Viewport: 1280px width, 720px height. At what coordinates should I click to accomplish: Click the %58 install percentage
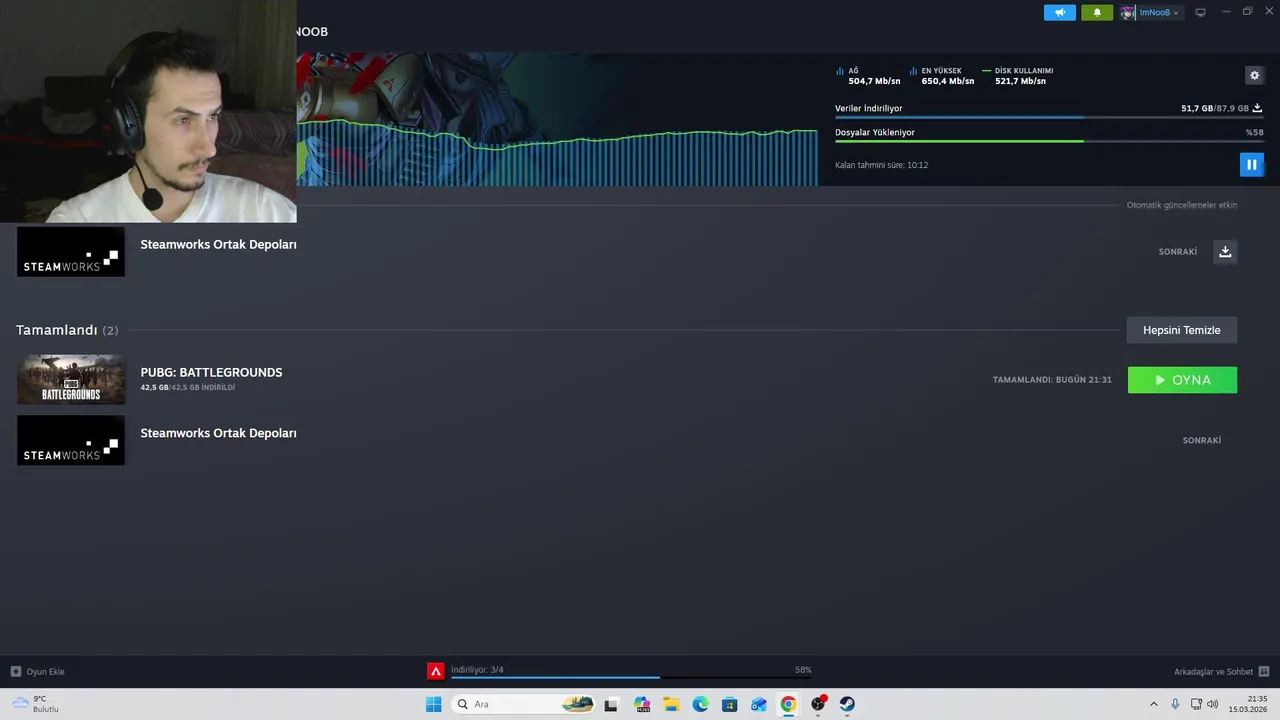1254,132
